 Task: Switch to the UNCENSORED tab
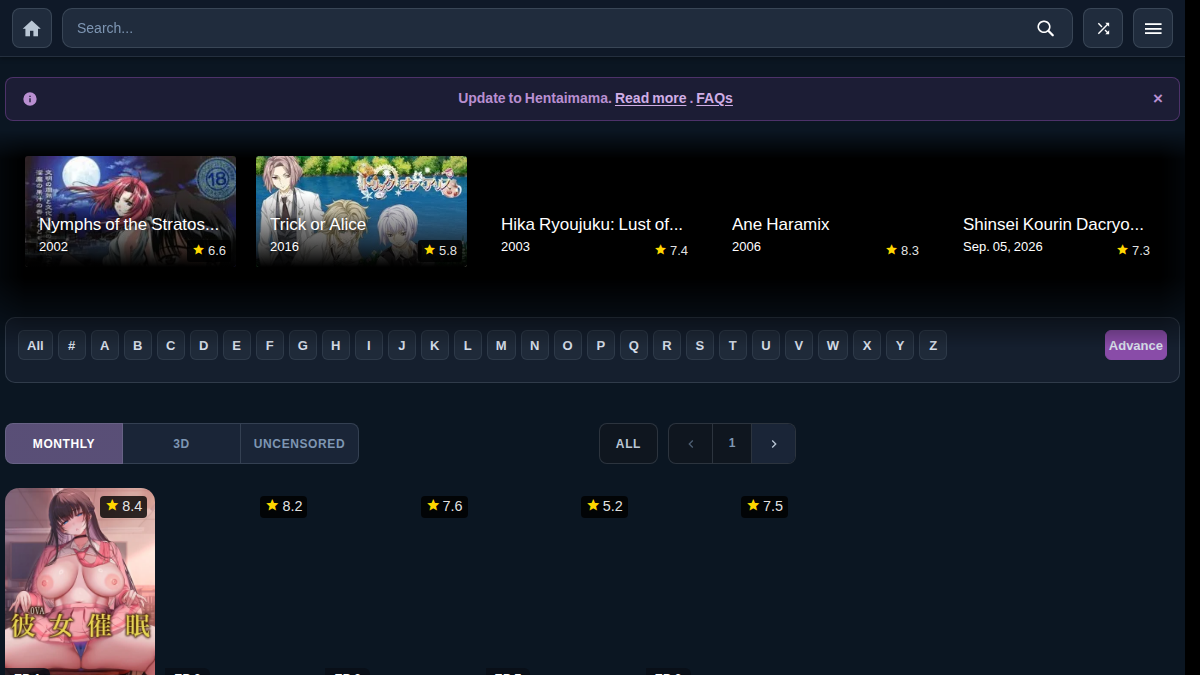(x=299, y=443)
